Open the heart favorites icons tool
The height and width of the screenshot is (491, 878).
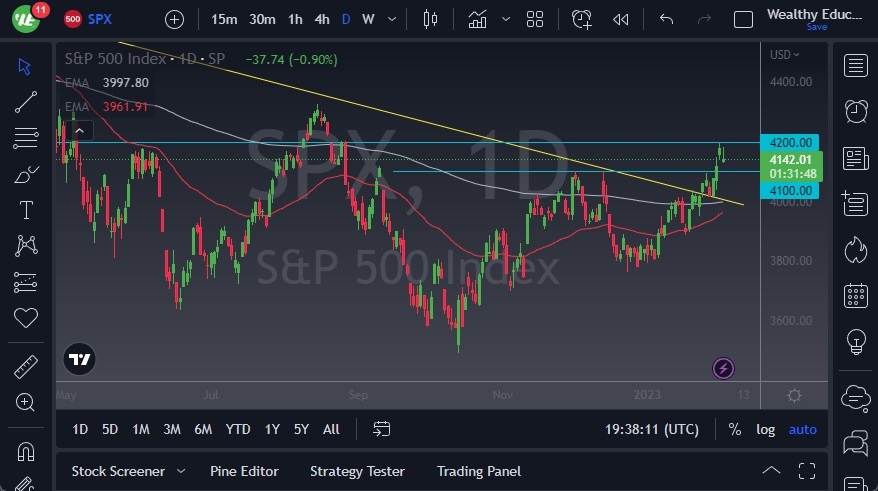[x=26, y=318]
